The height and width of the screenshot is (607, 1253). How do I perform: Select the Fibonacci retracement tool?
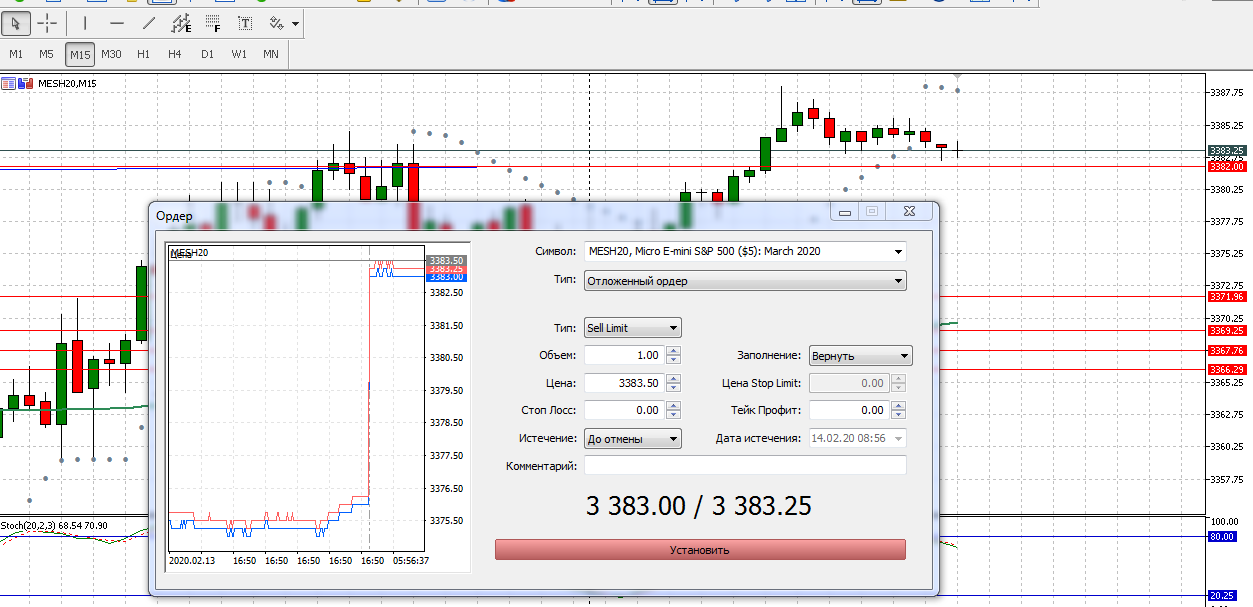(x=213, y=22)
